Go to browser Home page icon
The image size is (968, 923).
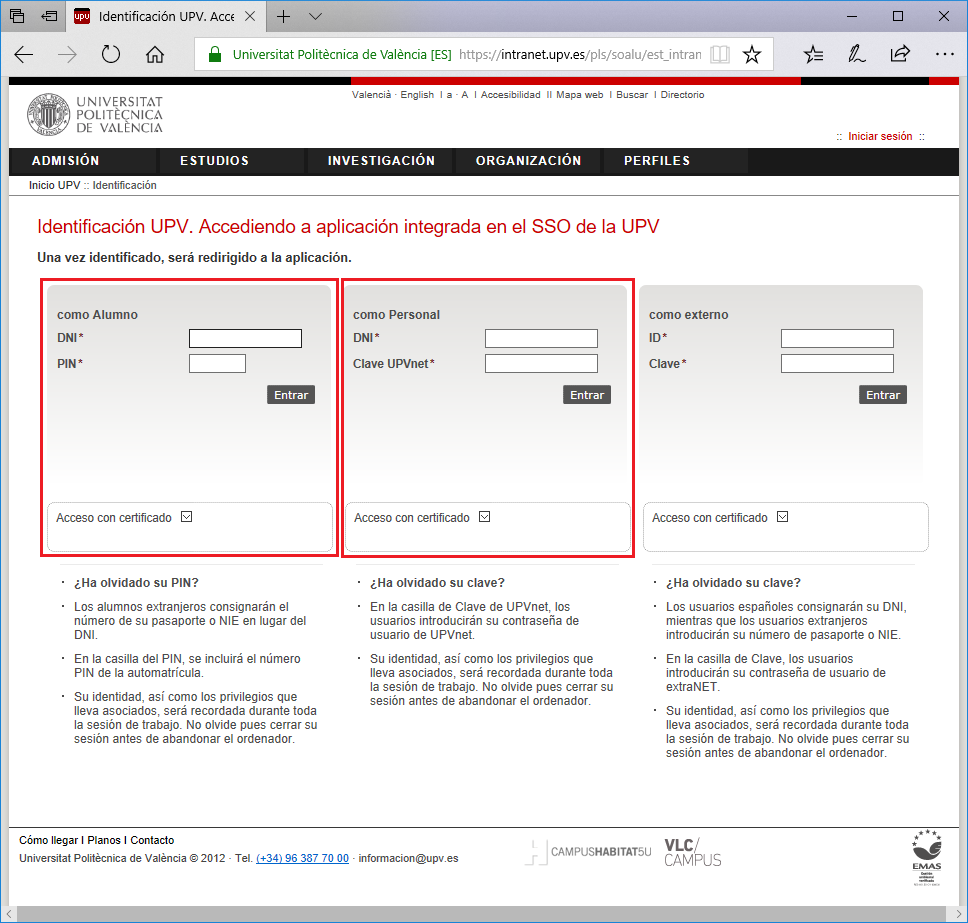coord(155,55)
